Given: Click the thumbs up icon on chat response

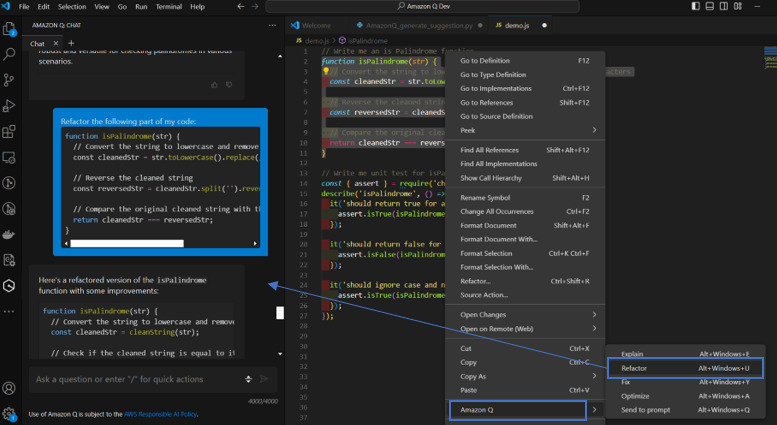Looking at the screenshot, I should point(214,85).
